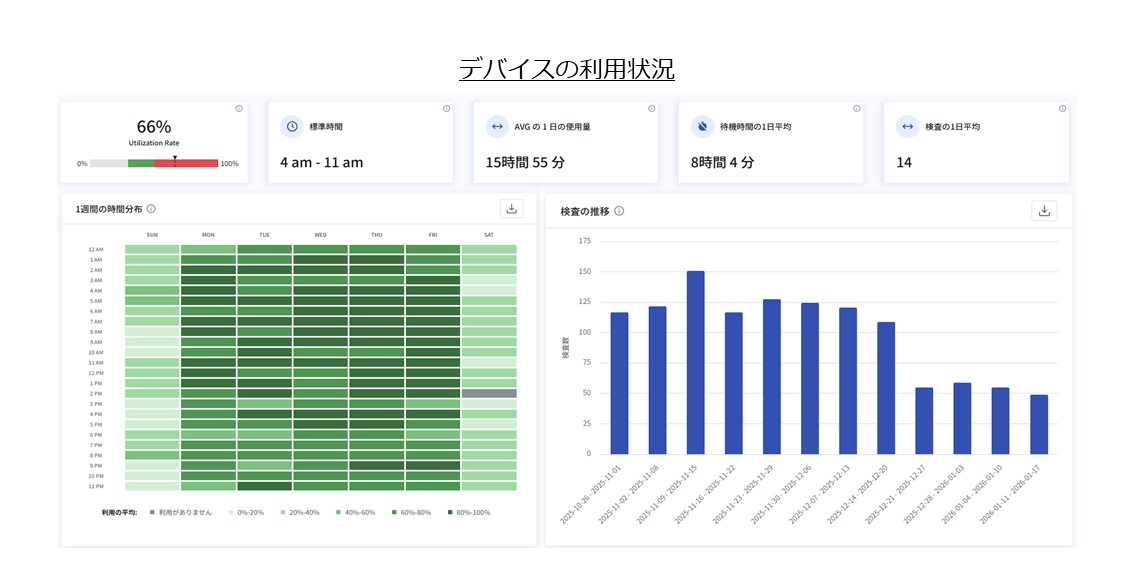Click the gray Saturday 2 PM heatmap cell

[489, 394]
